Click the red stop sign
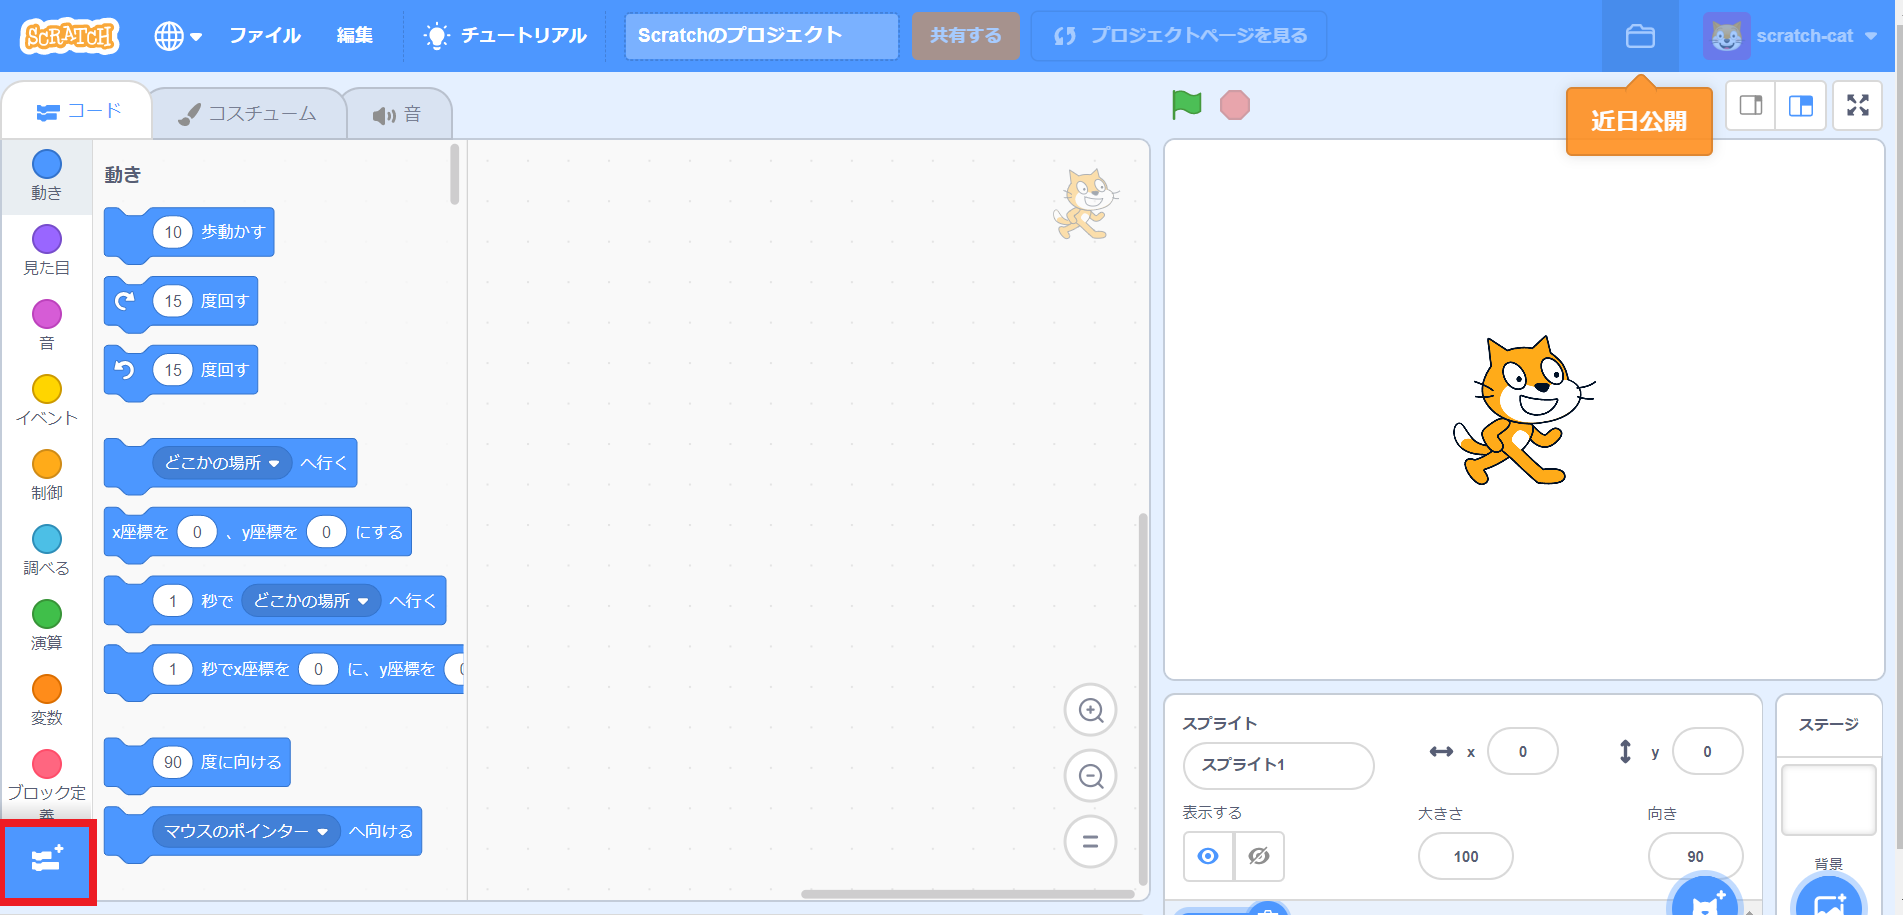The image size is (1903, 915). (1235, 103)
